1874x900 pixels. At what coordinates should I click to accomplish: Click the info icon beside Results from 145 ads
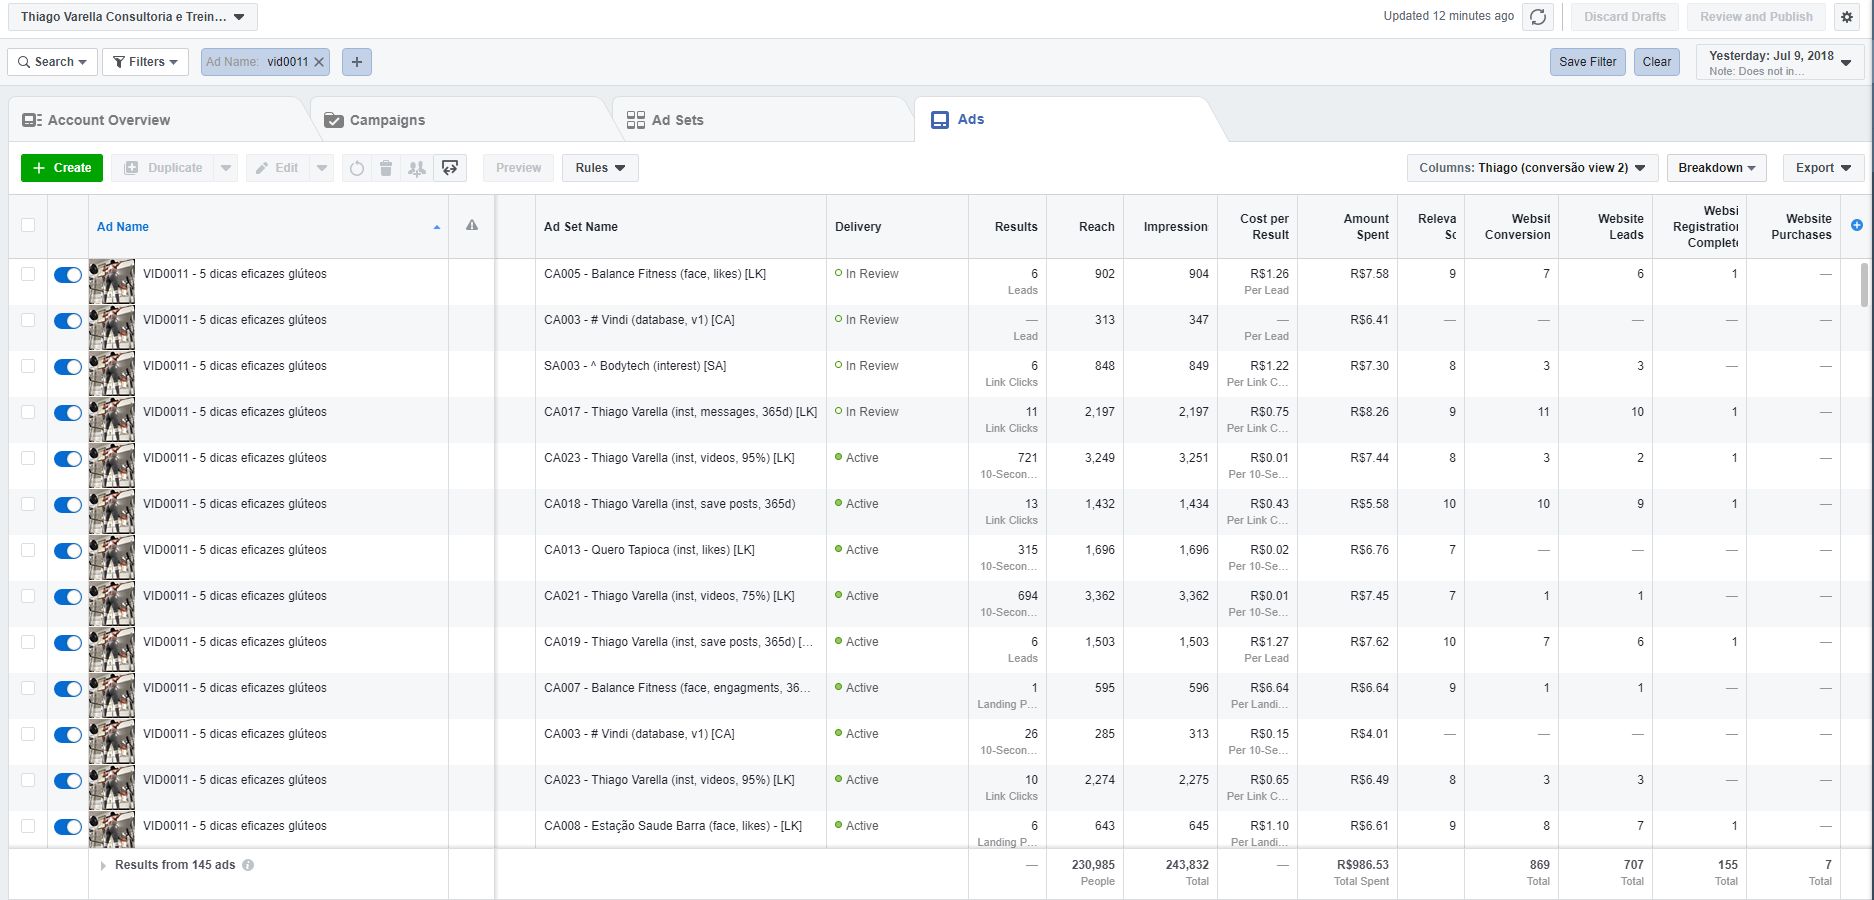(248, 865)
